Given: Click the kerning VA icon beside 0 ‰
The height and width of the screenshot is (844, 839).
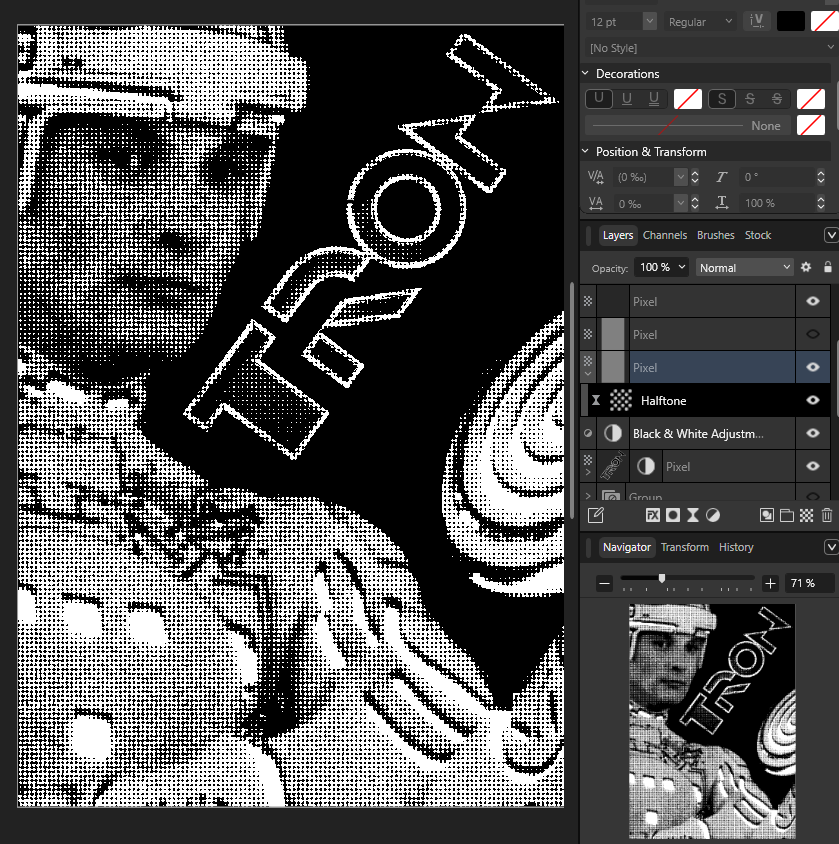Looking at the screenshot, I should tap(596, 203).
